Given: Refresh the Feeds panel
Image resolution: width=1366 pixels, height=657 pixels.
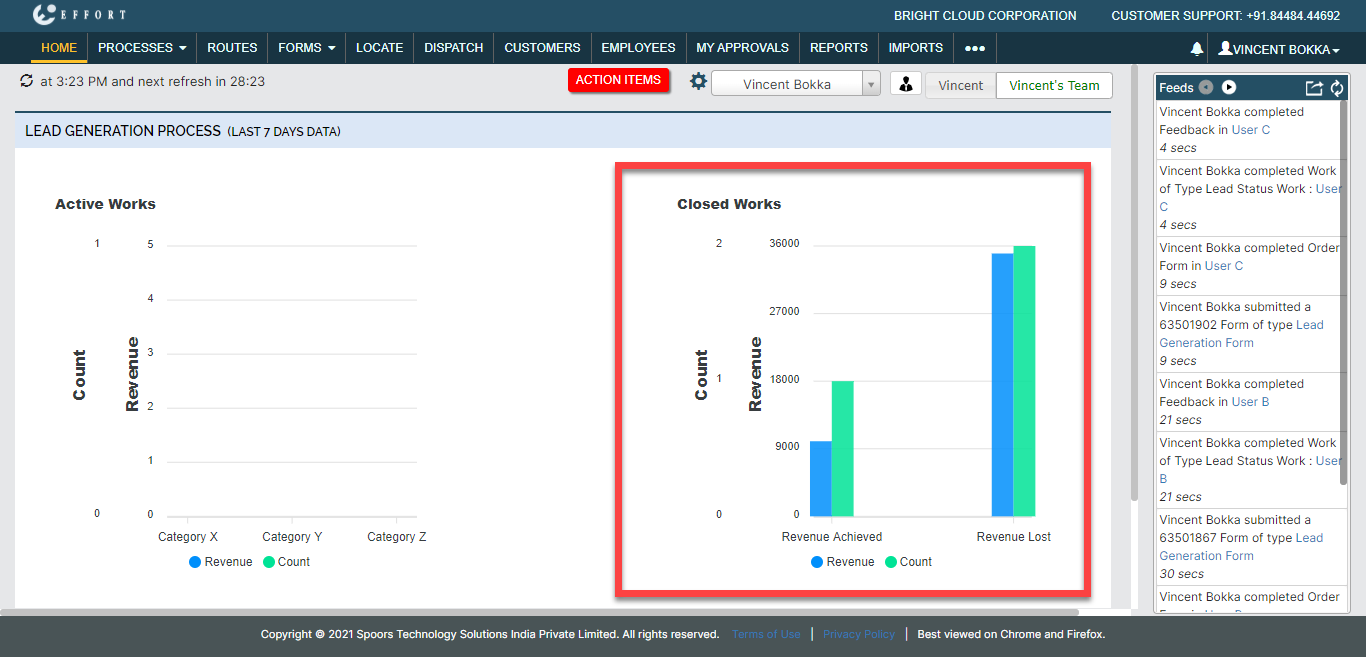Looking at the screenshot, I should point(1337,88).
